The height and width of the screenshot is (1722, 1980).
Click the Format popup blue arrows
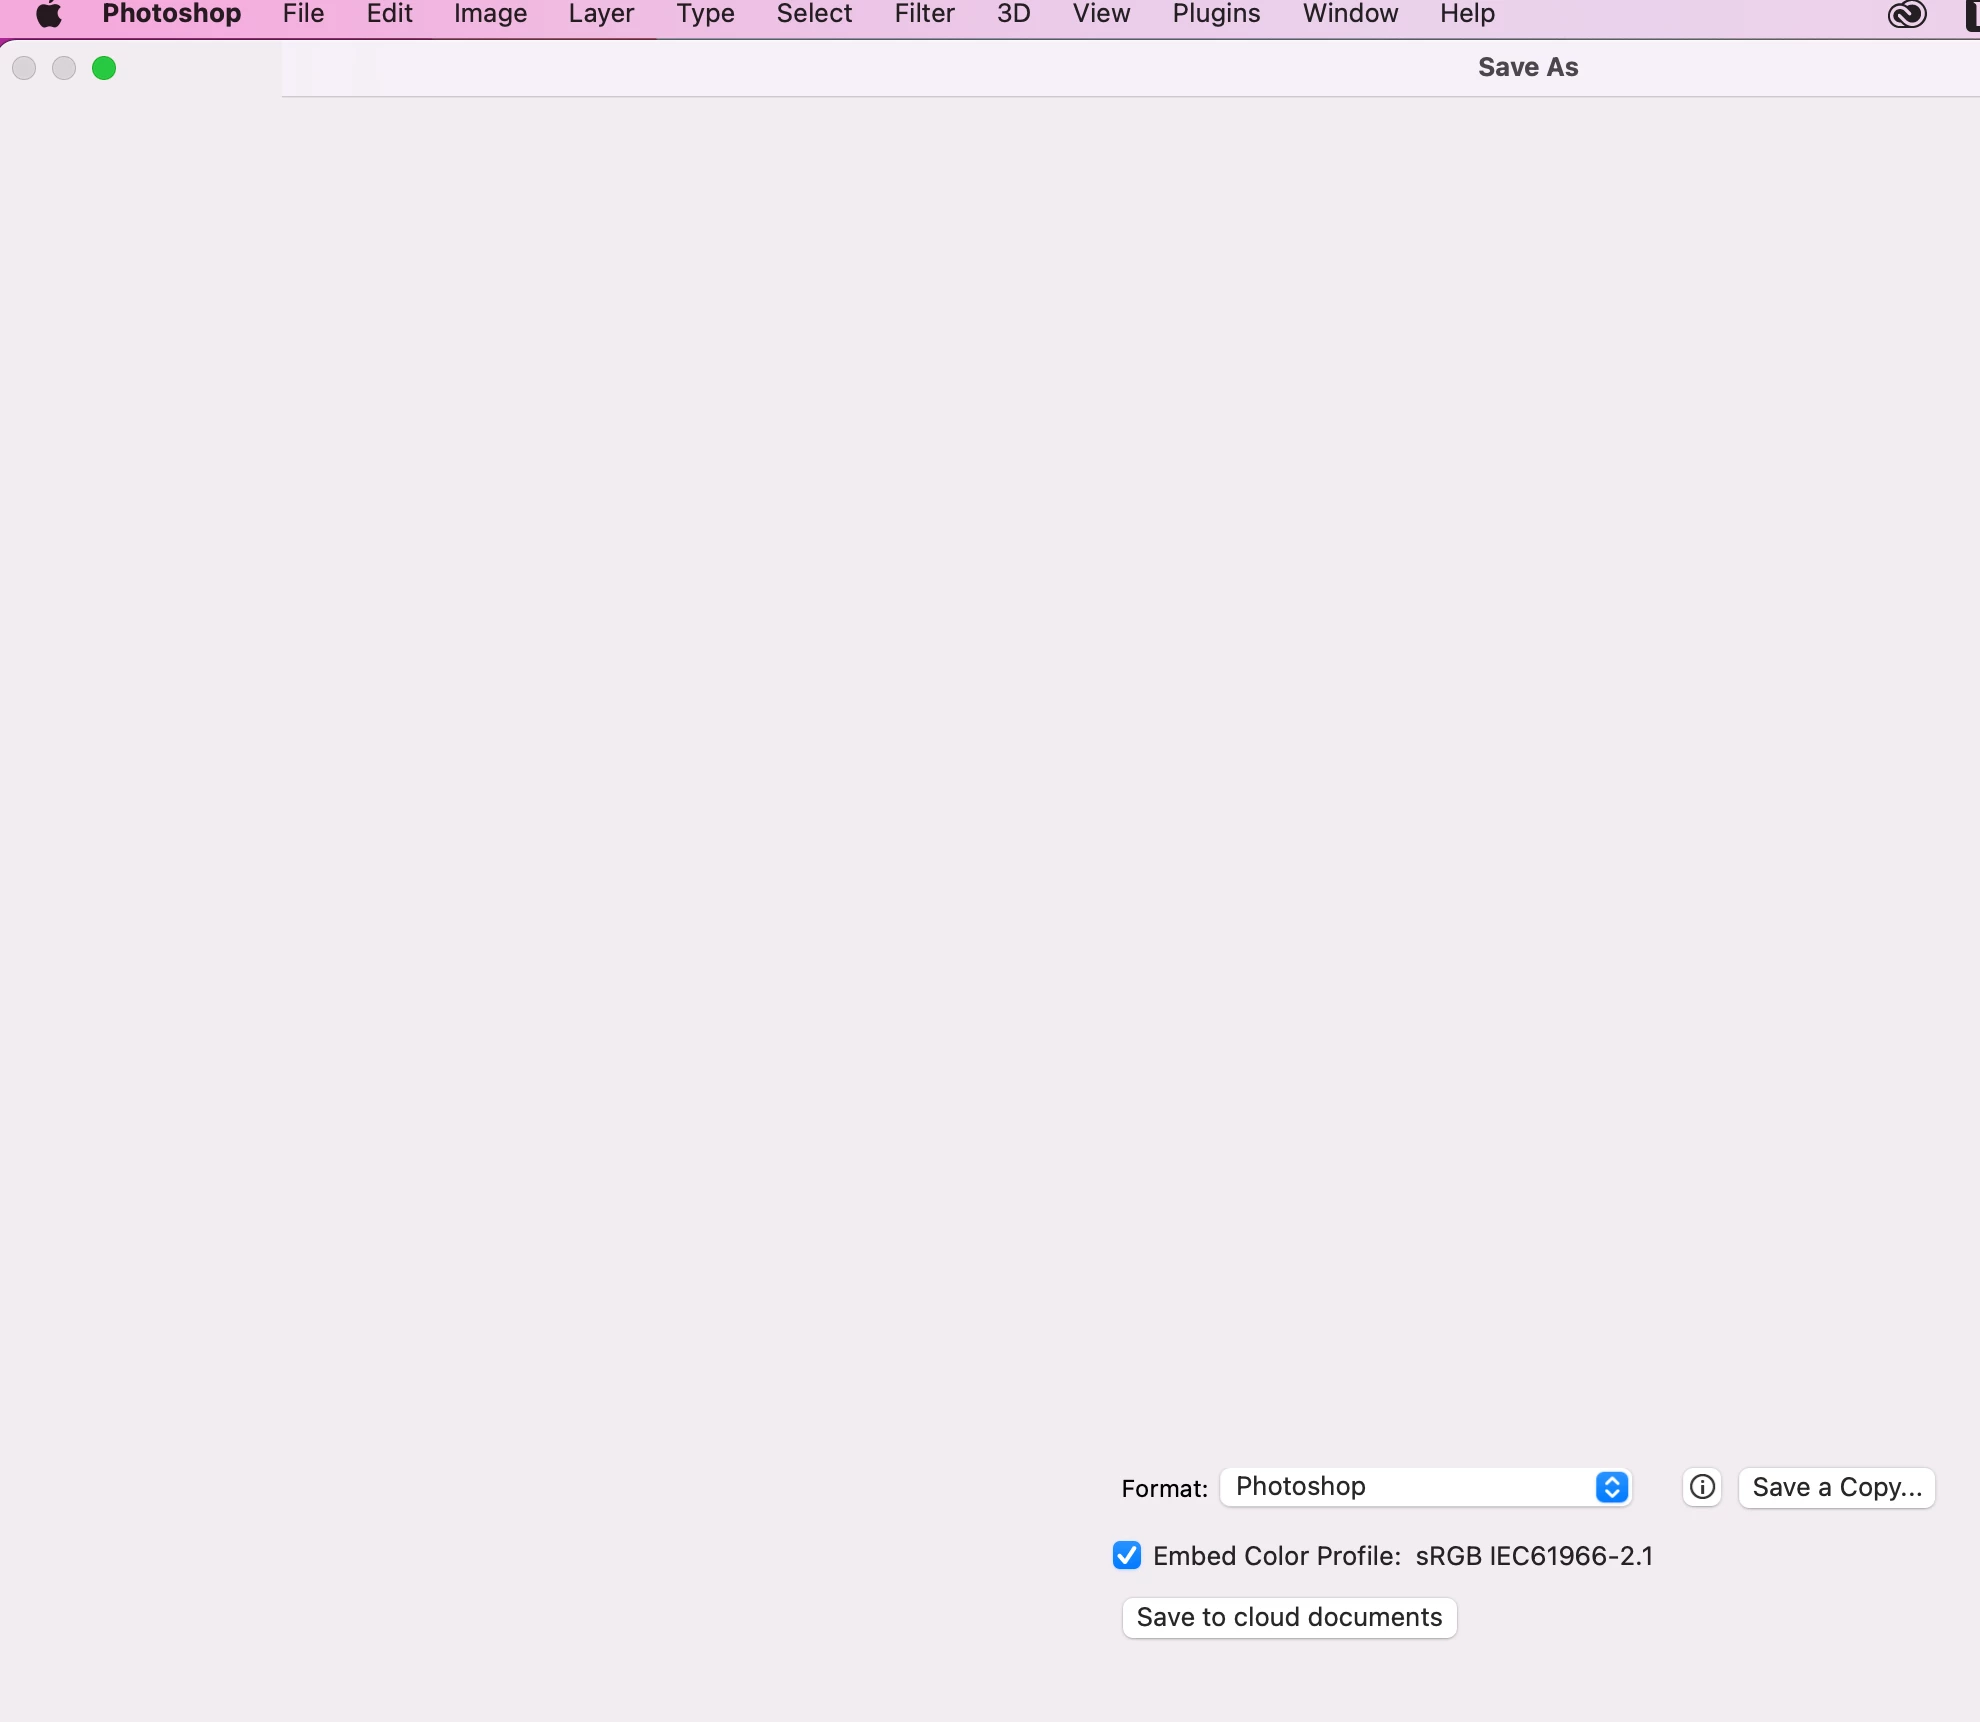click(1612, 1487)
